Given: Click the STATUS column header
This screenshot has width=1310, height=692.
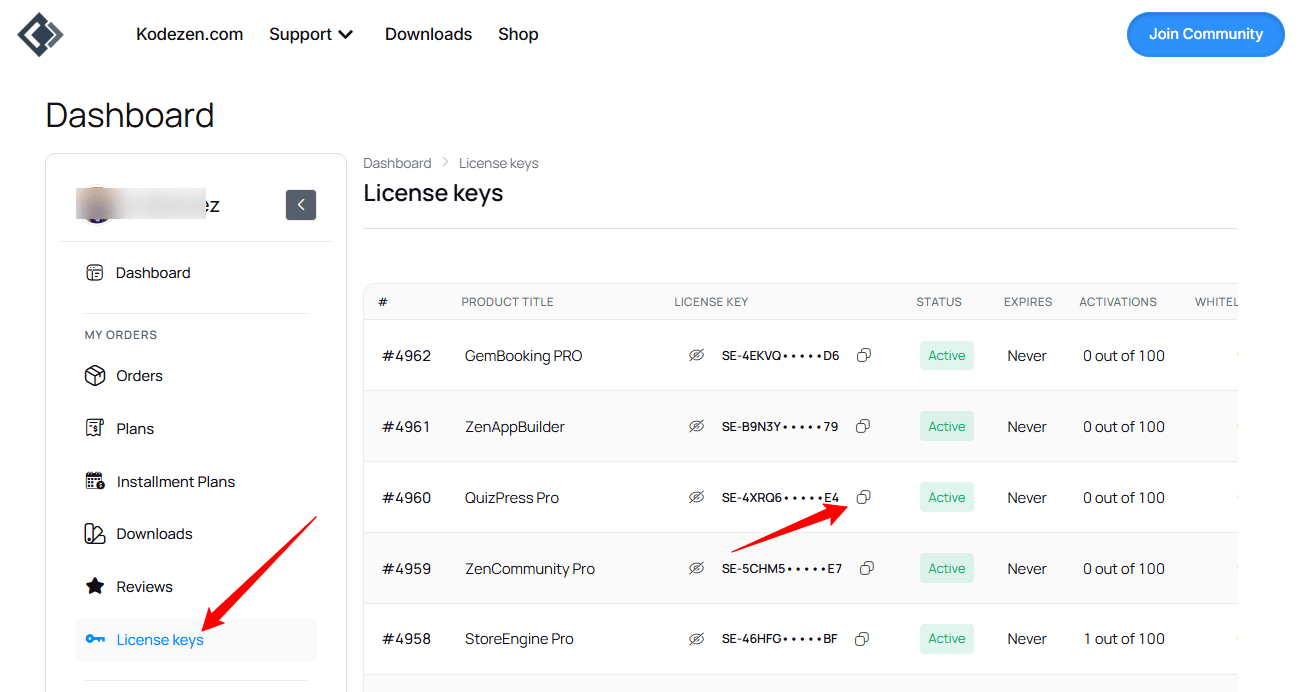Looking at the screenshot, I should 939,301.
